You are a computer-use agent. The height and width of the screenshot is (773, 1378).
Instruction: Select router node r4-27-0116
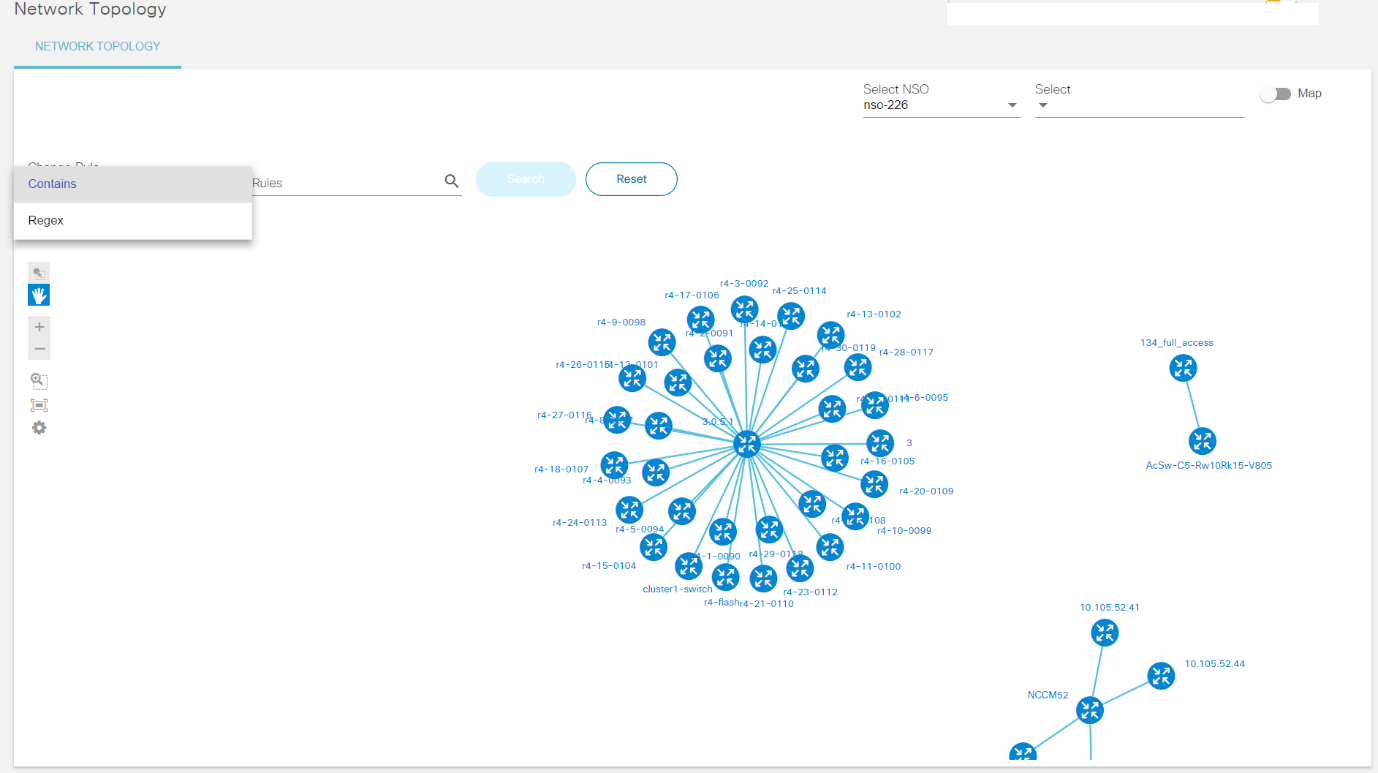[617, 419]
